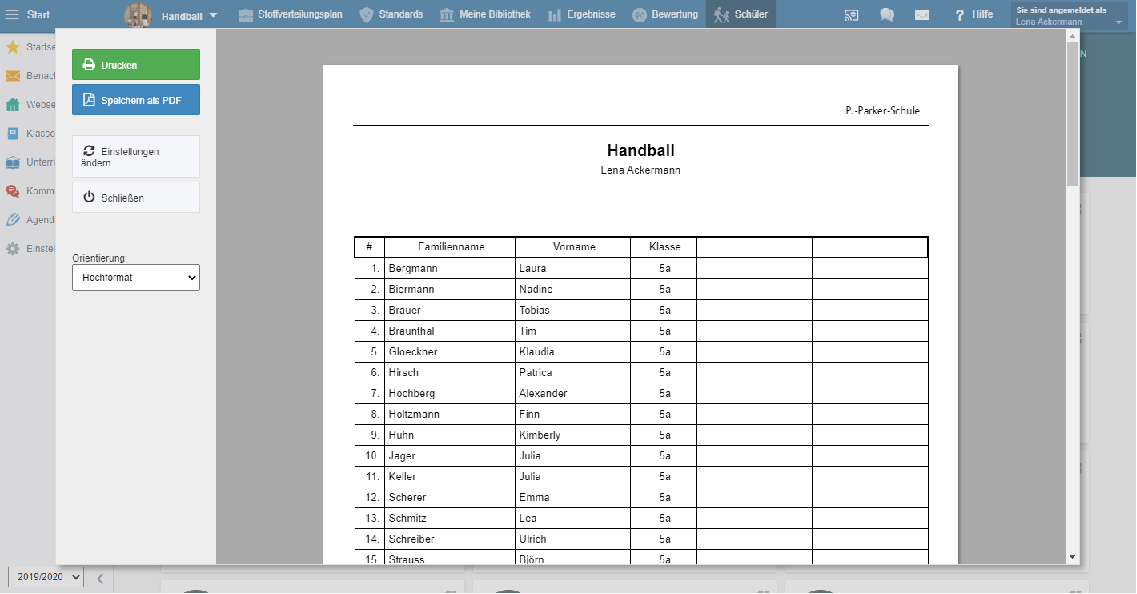Open the Benachrichtigungen envelope sidebar icon
The height and width of the screenshot is (594, 1137).
coord(12,75)
